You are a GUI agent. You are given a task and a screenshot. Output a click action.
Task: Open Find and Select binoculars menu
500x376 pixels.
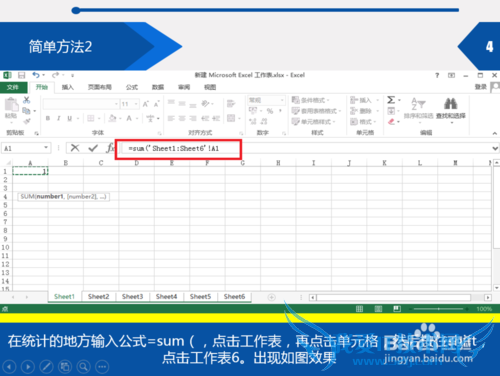pos(451,109)
